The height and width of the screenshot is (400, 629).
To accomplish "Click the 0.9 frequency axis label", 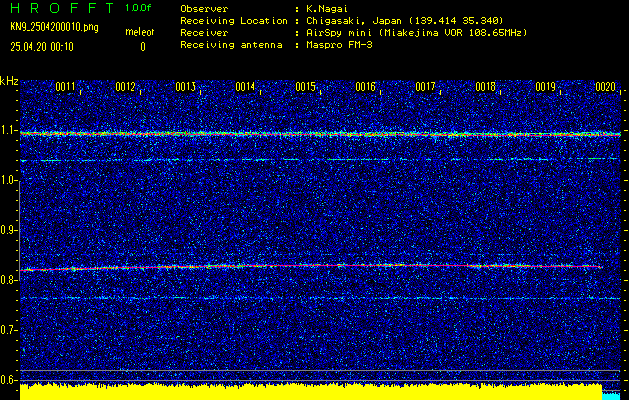I will 7,230.
